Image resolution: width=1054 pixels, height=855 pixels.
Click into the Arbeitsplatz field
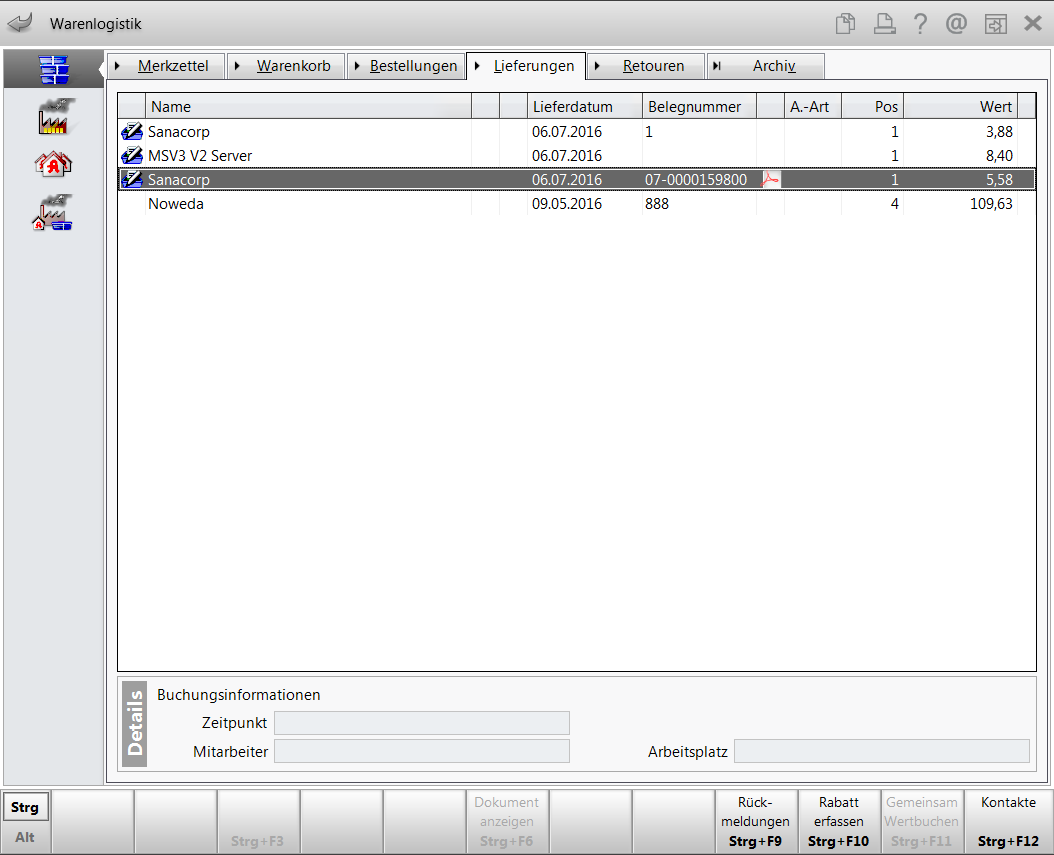[881, 751]
